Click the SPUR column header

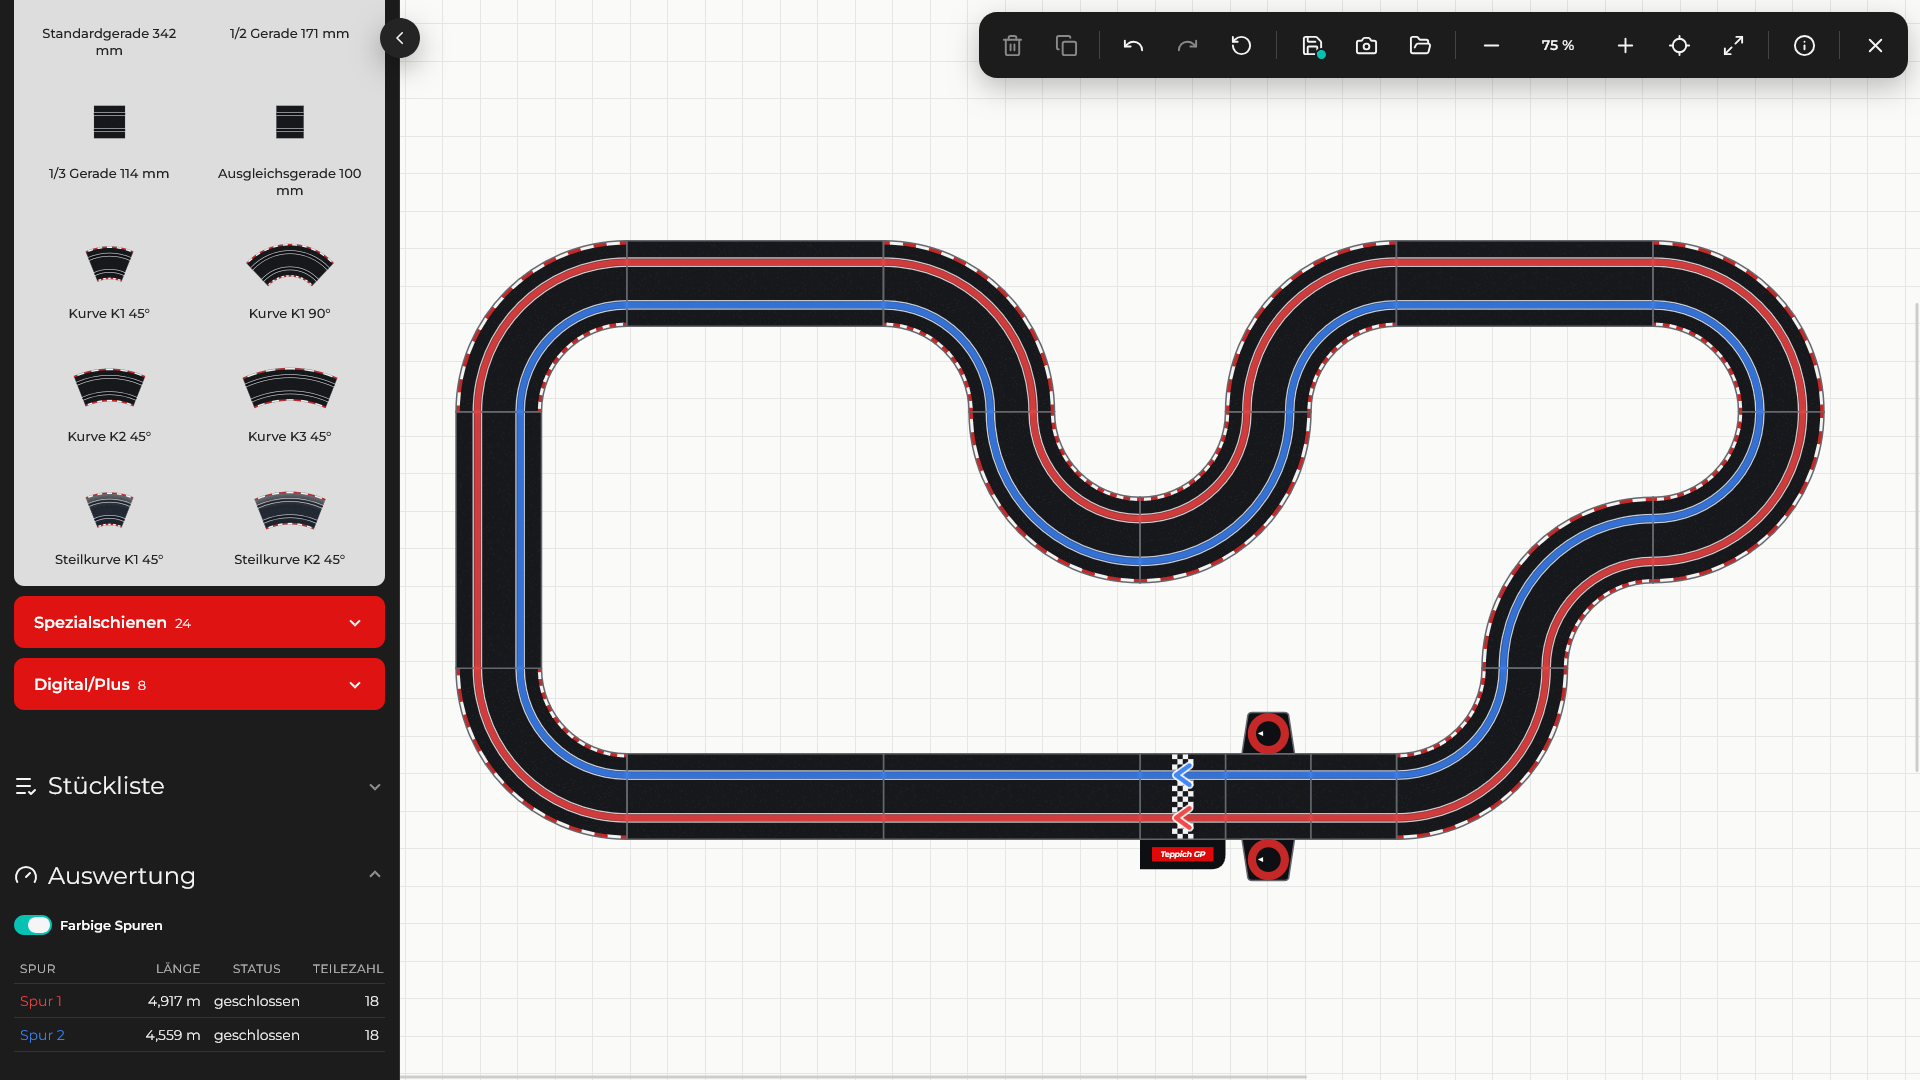coord(37,968)
